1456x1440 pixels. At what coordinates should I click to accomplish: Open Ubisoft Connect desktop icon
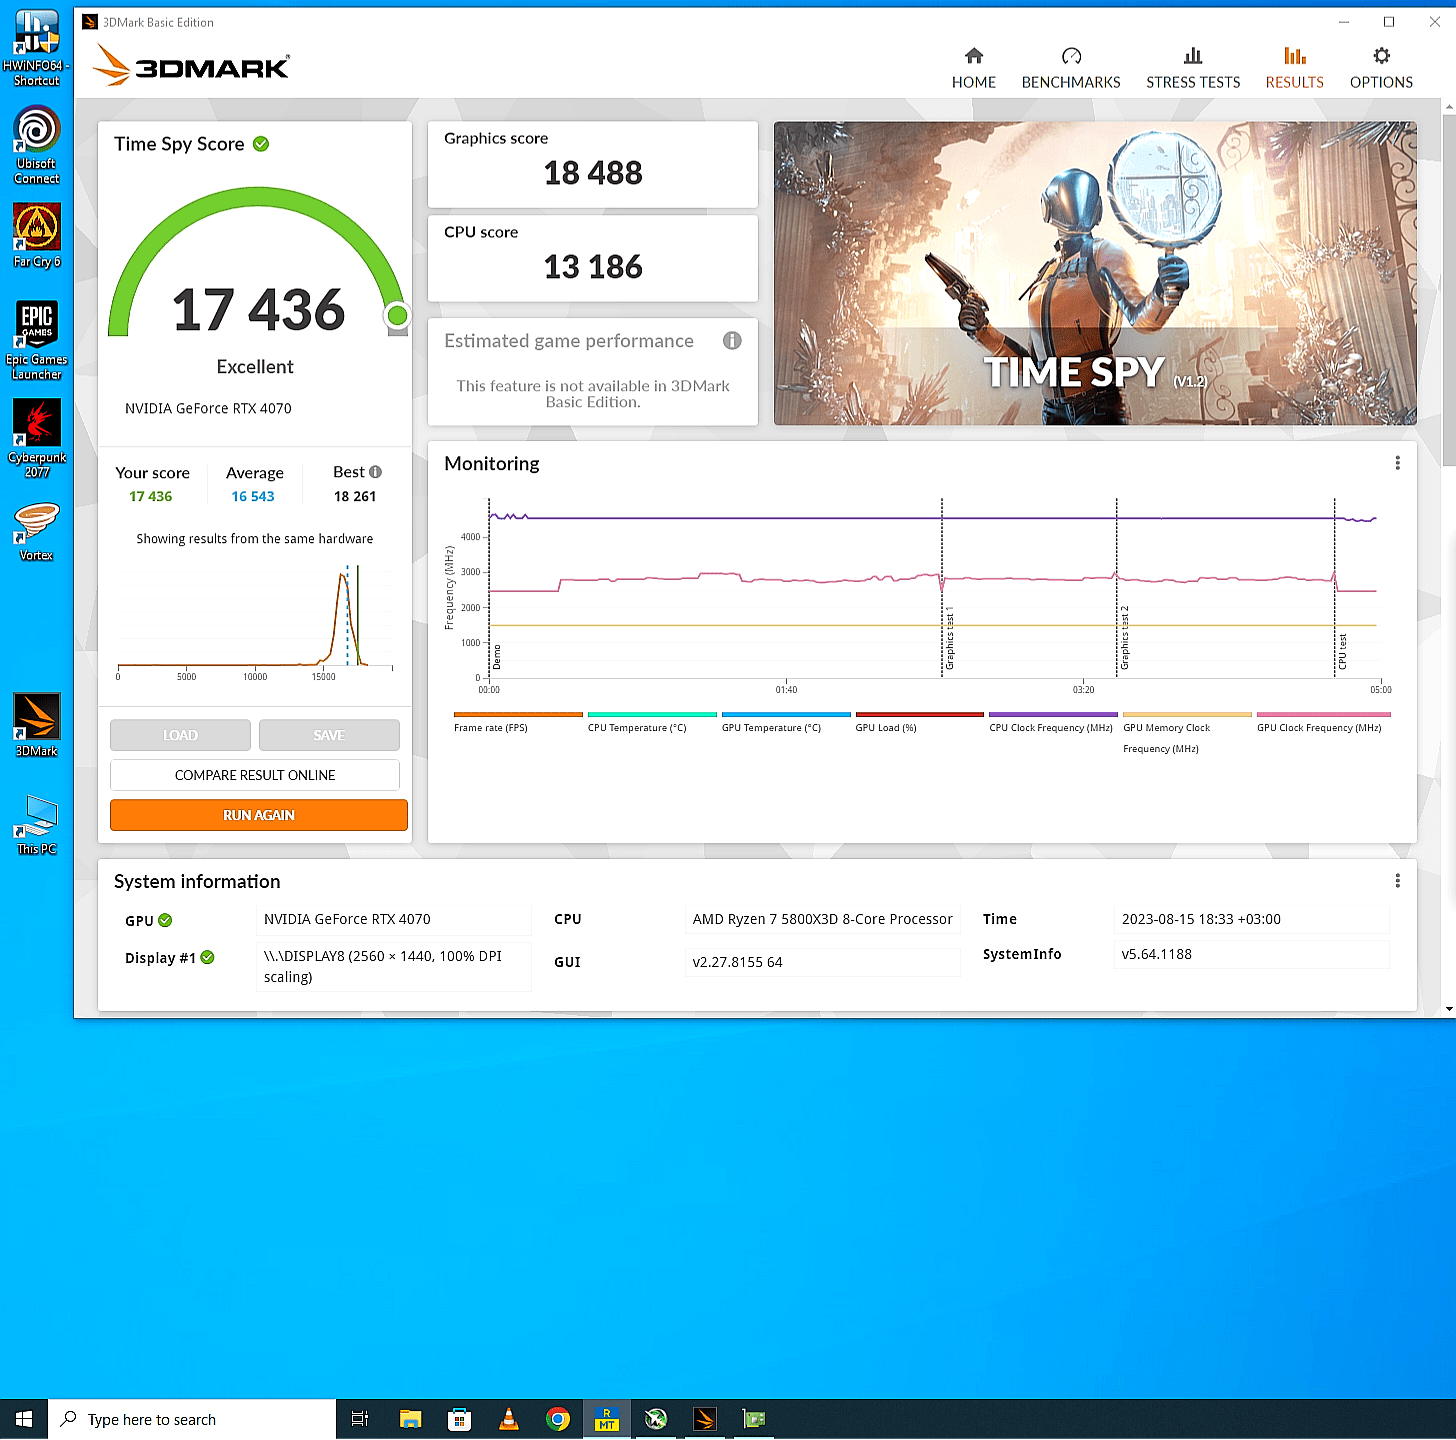37,145
